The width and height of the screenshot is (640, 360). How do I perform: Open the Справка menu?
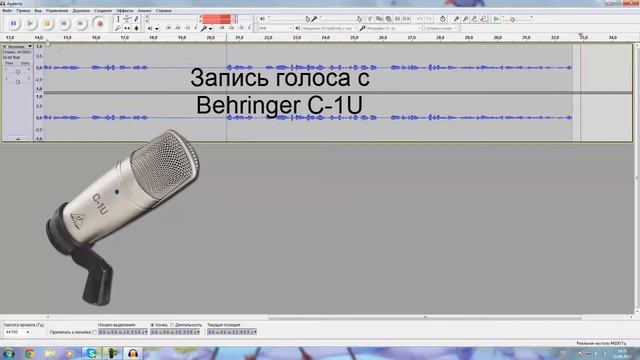click(x=164, y=11)
